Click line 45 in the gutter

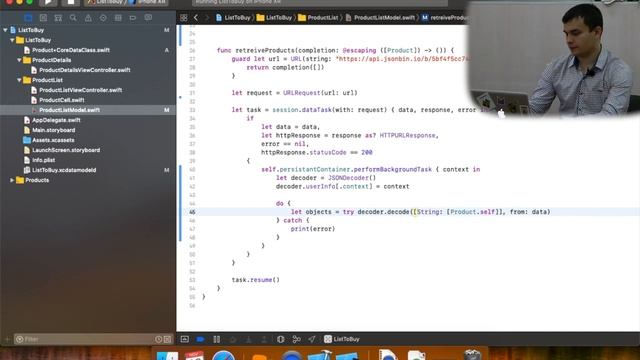click(x=192, y=212)
